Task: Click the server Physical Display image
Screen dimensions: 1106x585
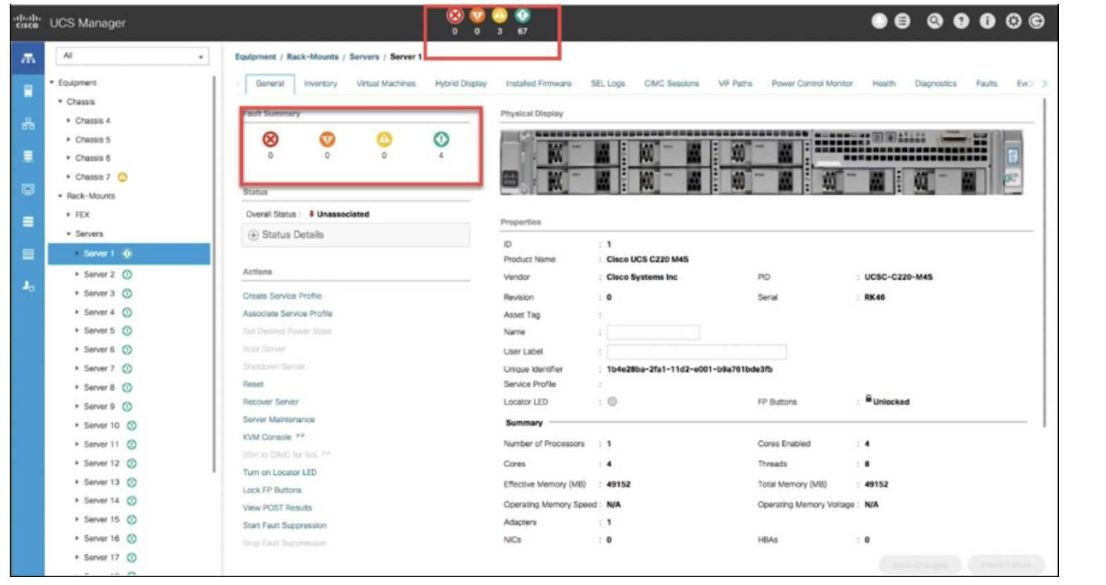Action: 762,162
